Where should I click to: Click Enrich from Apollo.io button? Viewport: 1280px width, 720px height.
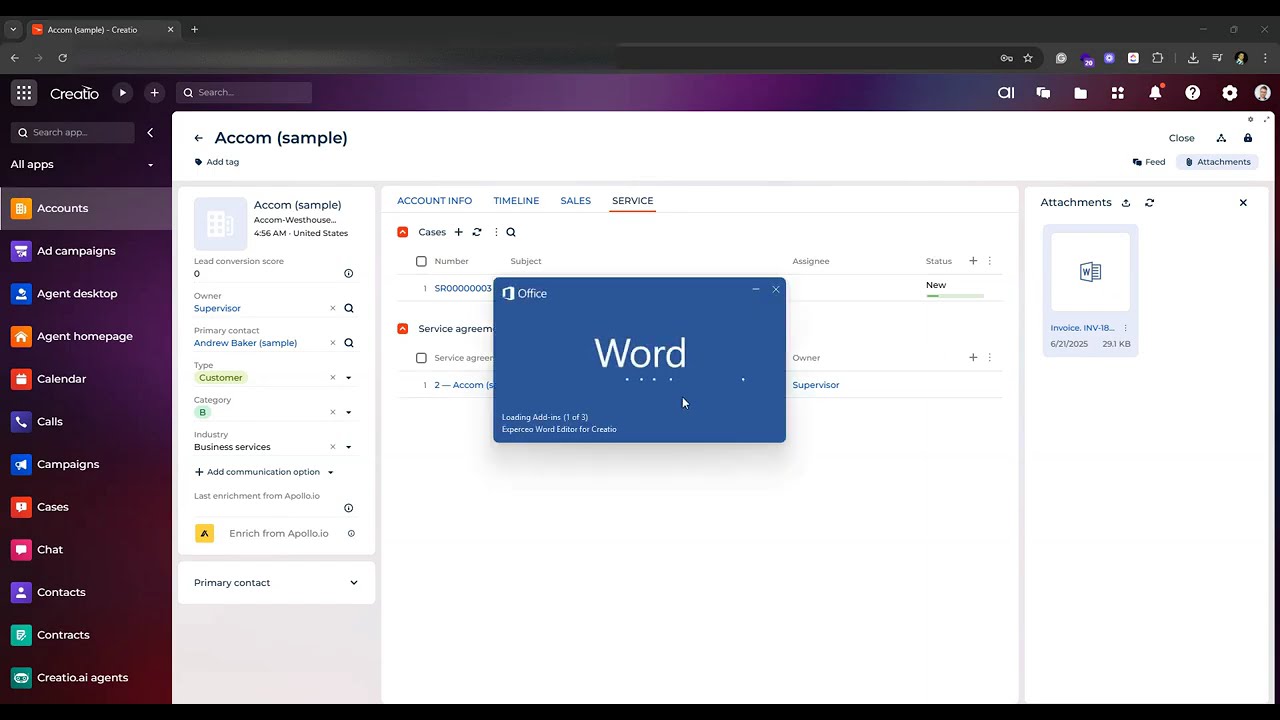[278, 534]
